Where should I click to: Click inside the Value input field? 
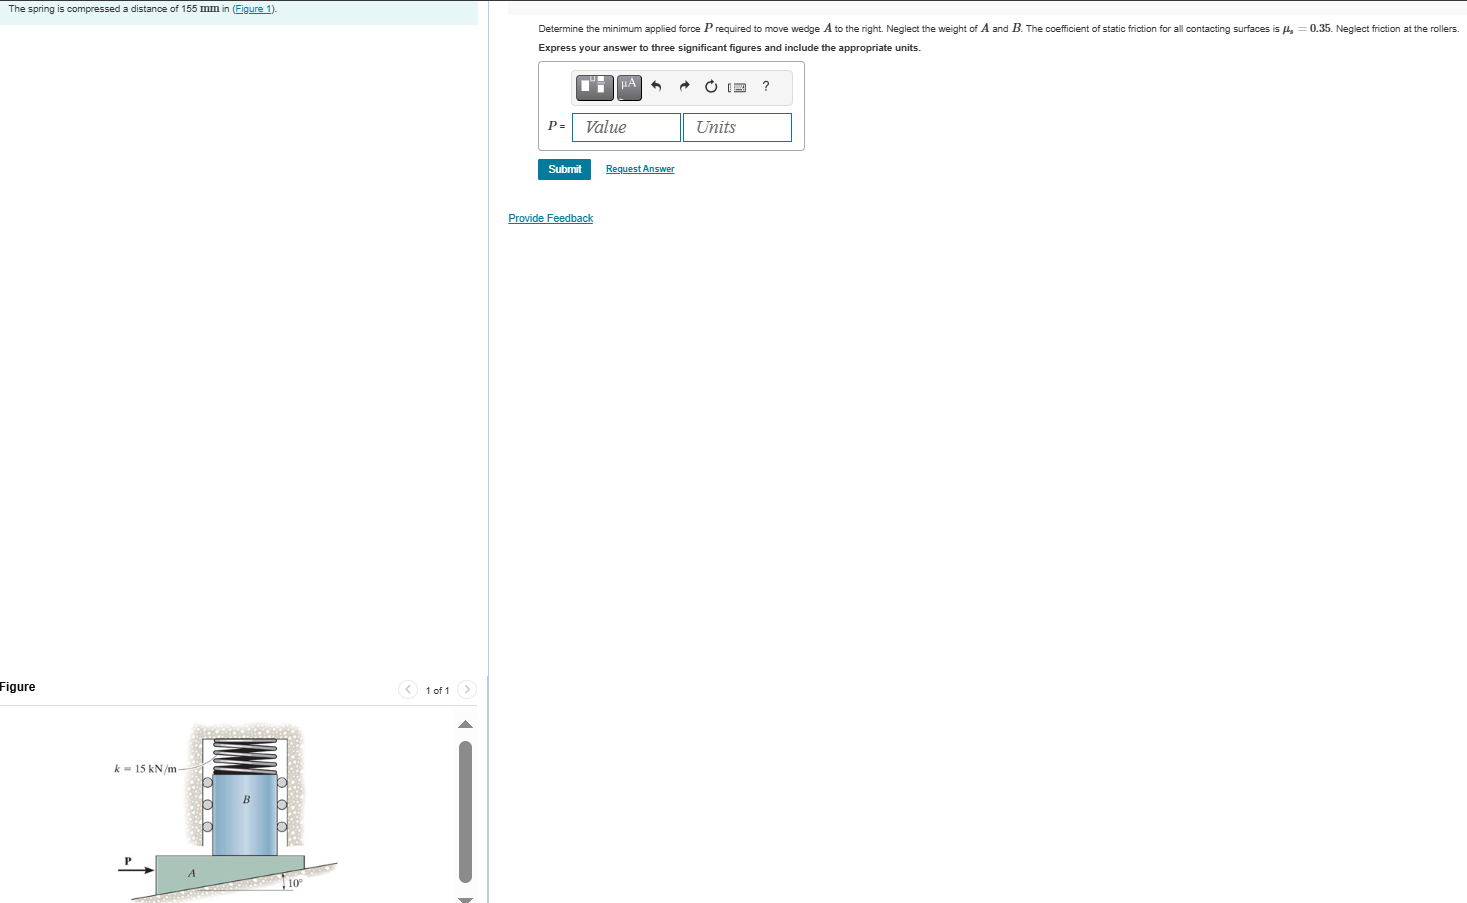(625, 127)
